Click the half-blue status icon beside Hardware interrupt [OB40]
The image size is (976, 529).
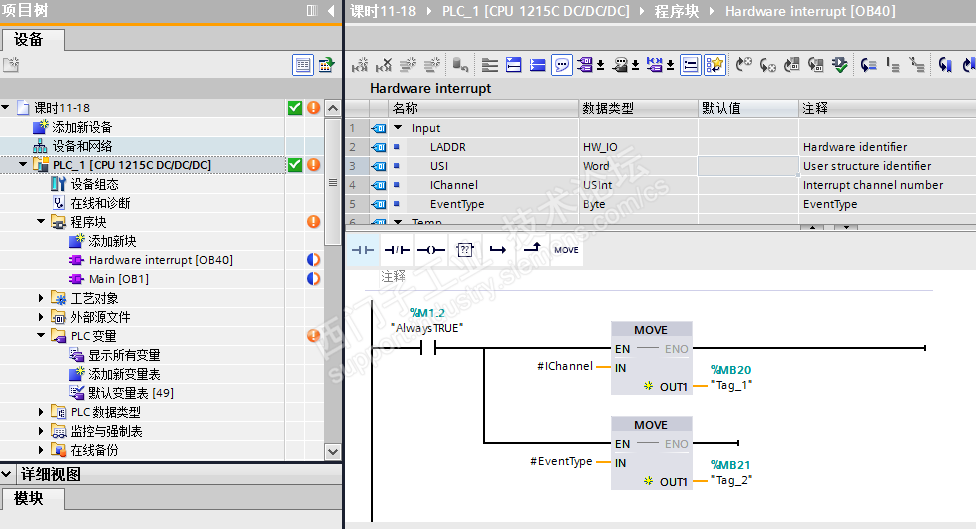click(x=314, y=260)
